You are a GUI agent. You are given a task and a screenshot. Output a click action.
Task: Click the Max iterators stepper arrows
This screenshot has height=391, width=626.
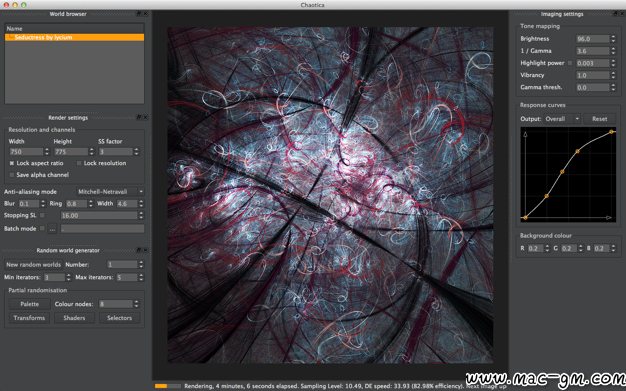point(141,277)
